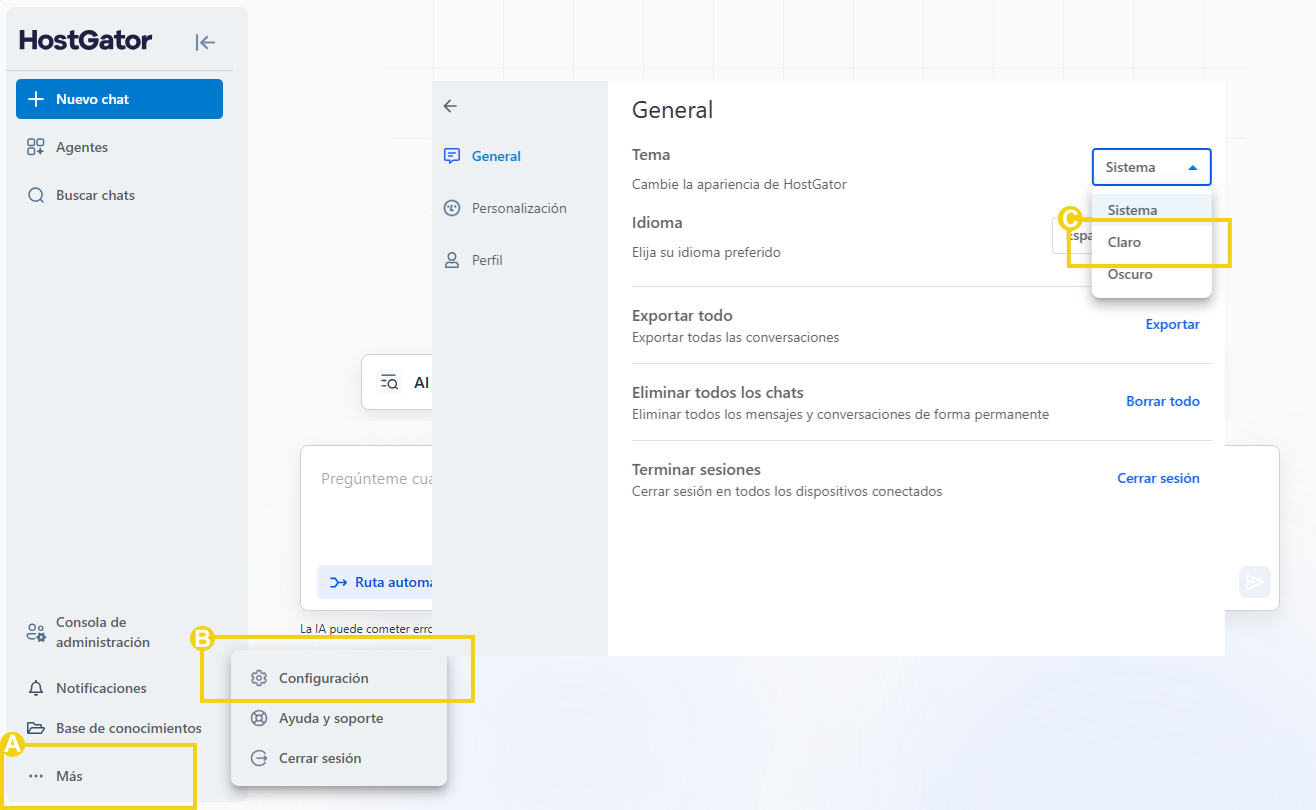Click the Ruta automática routing button
Image resolution: width=1316 pixels, height=810 pixels.
tap(375, 582)
